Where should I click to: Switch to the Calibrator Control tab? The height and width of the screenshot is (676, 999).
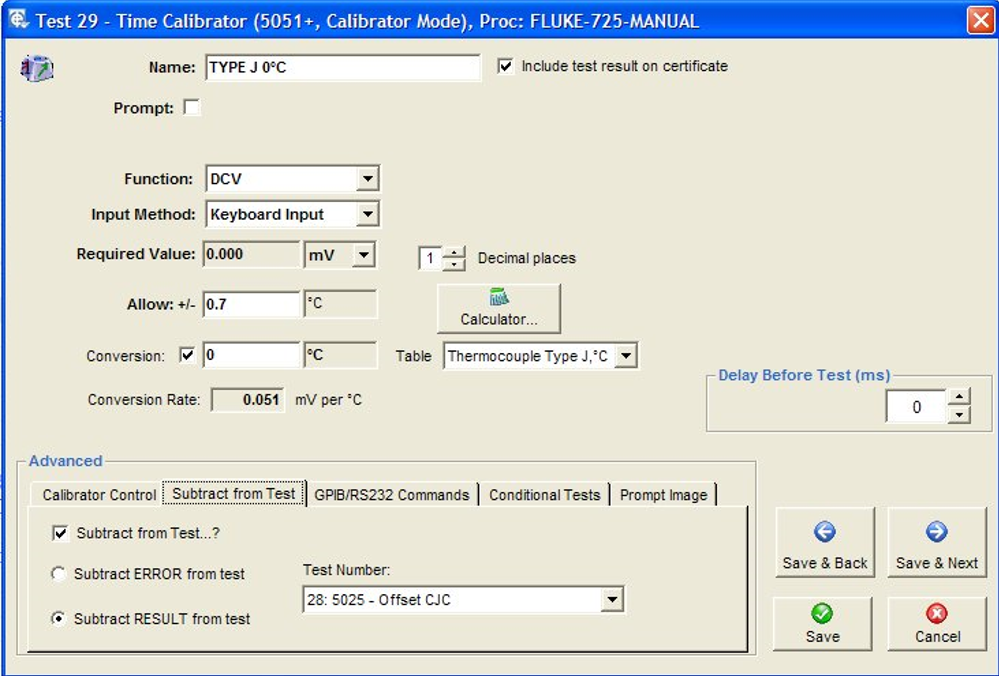99,495
